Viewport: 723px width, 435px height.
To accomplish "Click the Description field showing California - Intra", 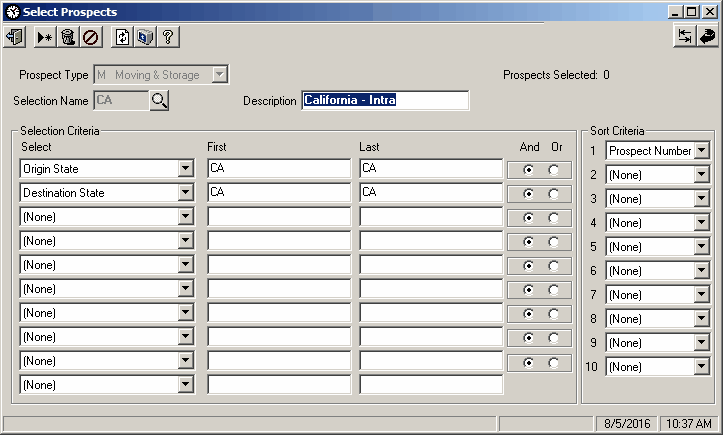I will pos(385,100).
